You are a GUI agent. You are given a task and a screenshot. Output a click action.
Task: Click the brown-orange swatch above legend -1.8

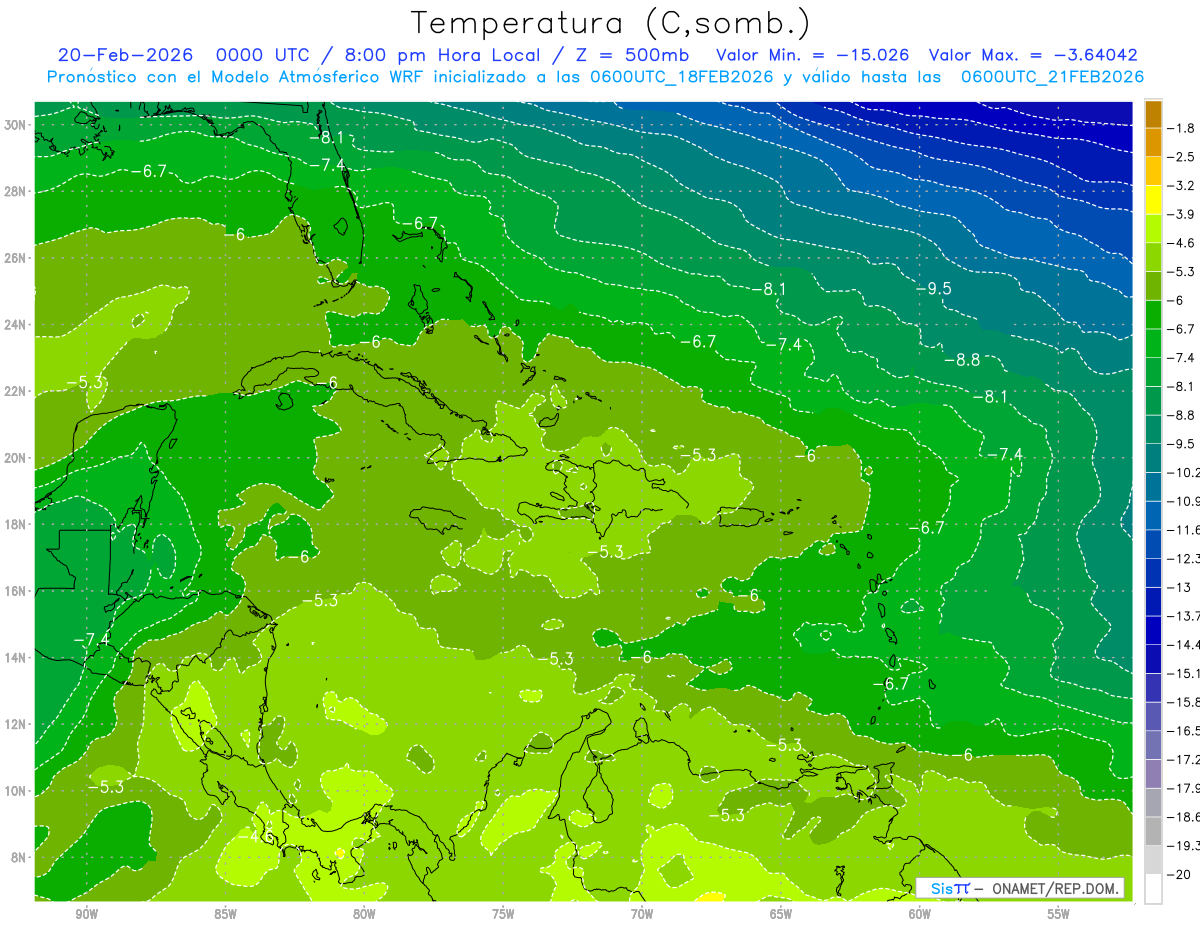click(x=1153, y=114)
